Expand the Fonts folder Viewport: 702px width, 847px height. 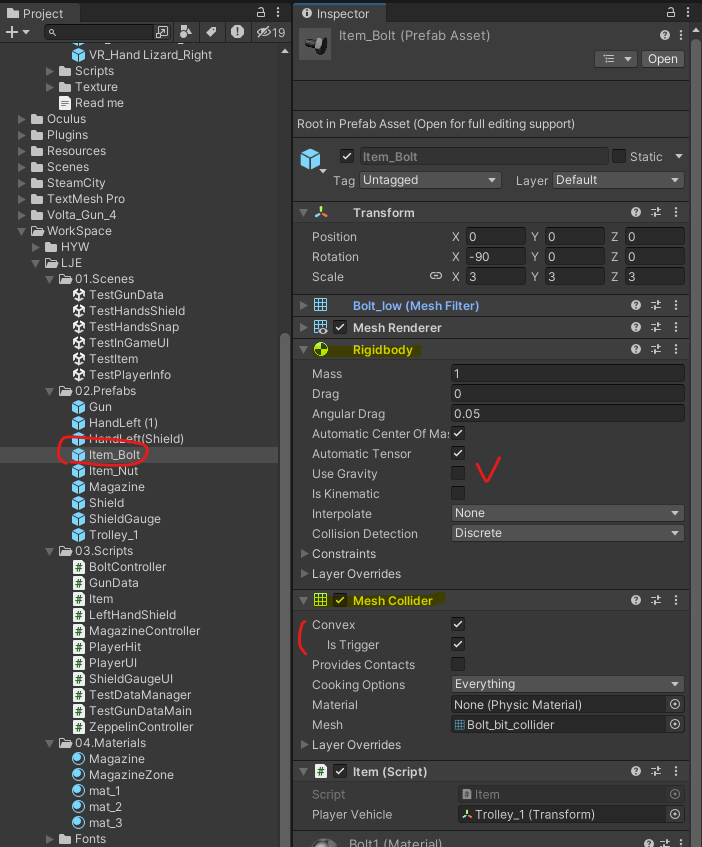(50, 839)
